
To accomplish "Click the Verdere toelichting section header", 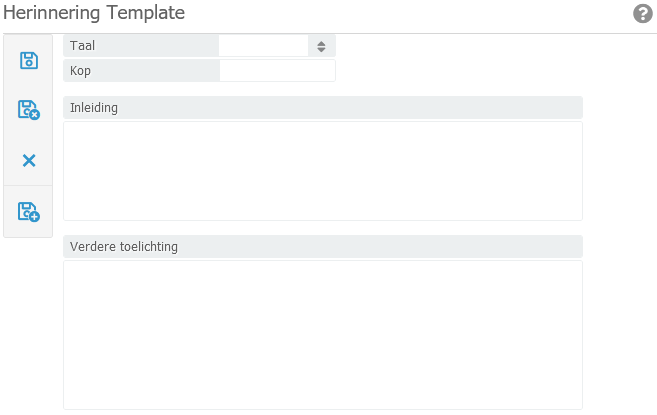I will pos(124,246).
